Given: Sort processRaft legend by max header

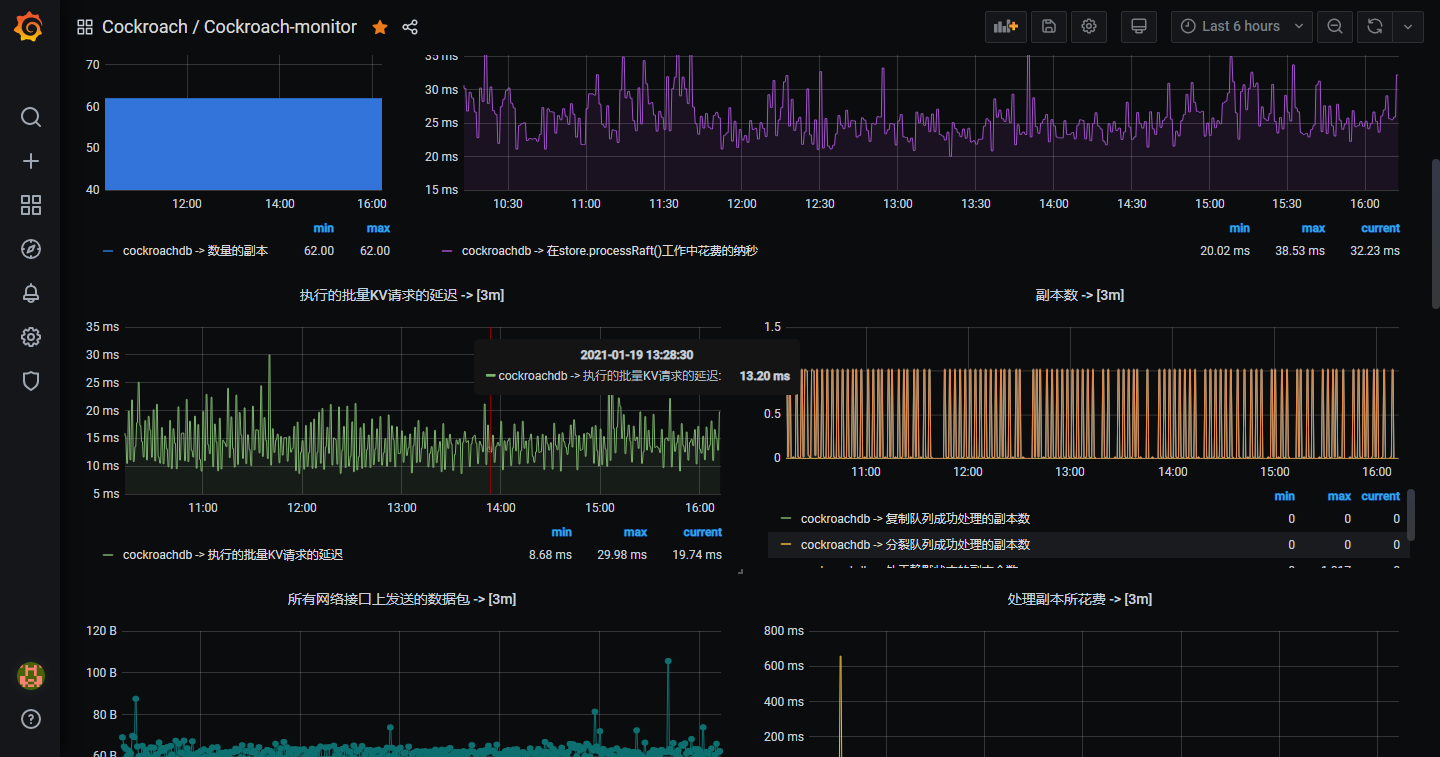Looking at the screenshot, I should pos(1313,228).
